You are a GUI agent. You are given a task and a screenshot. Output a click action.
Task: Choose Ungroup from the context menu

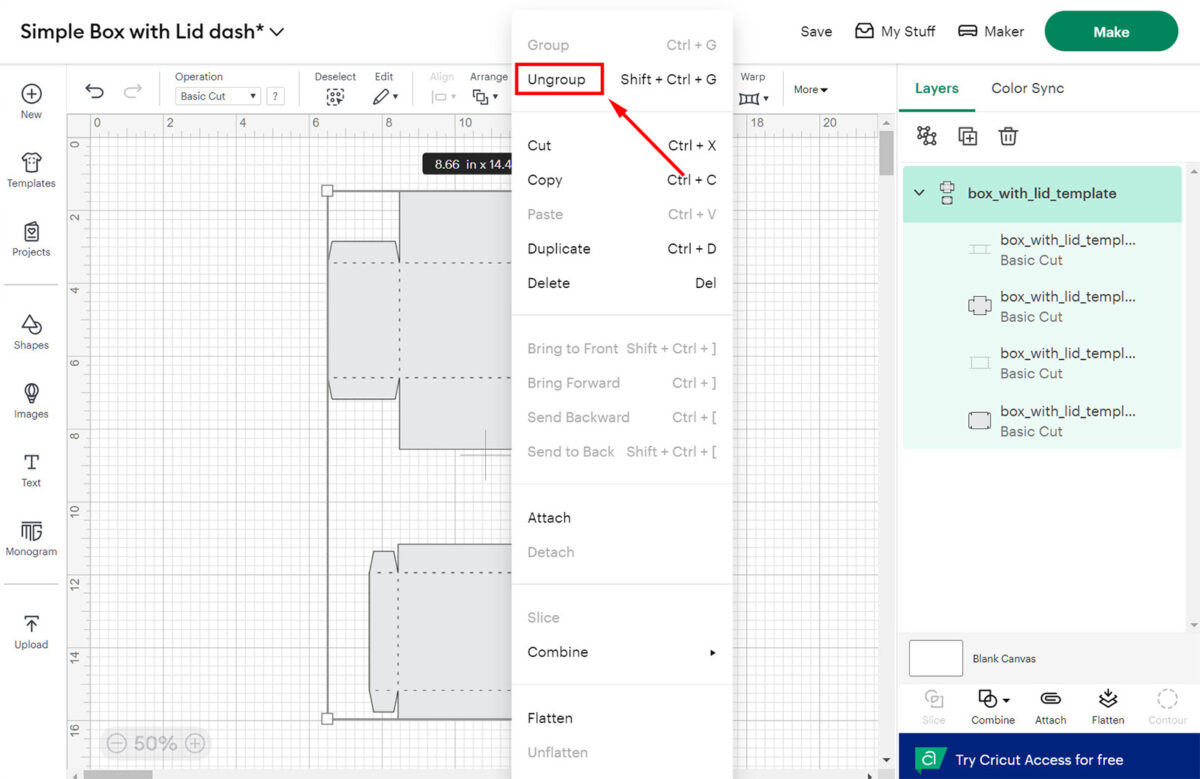(x=559, y=79)
